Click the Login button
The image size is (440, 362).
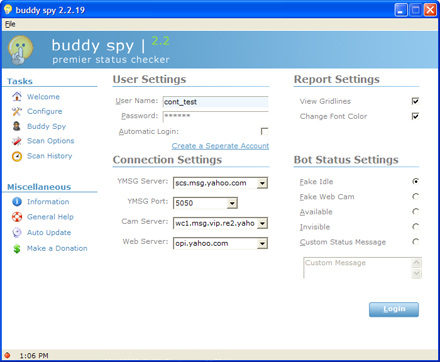pos(394,309)
